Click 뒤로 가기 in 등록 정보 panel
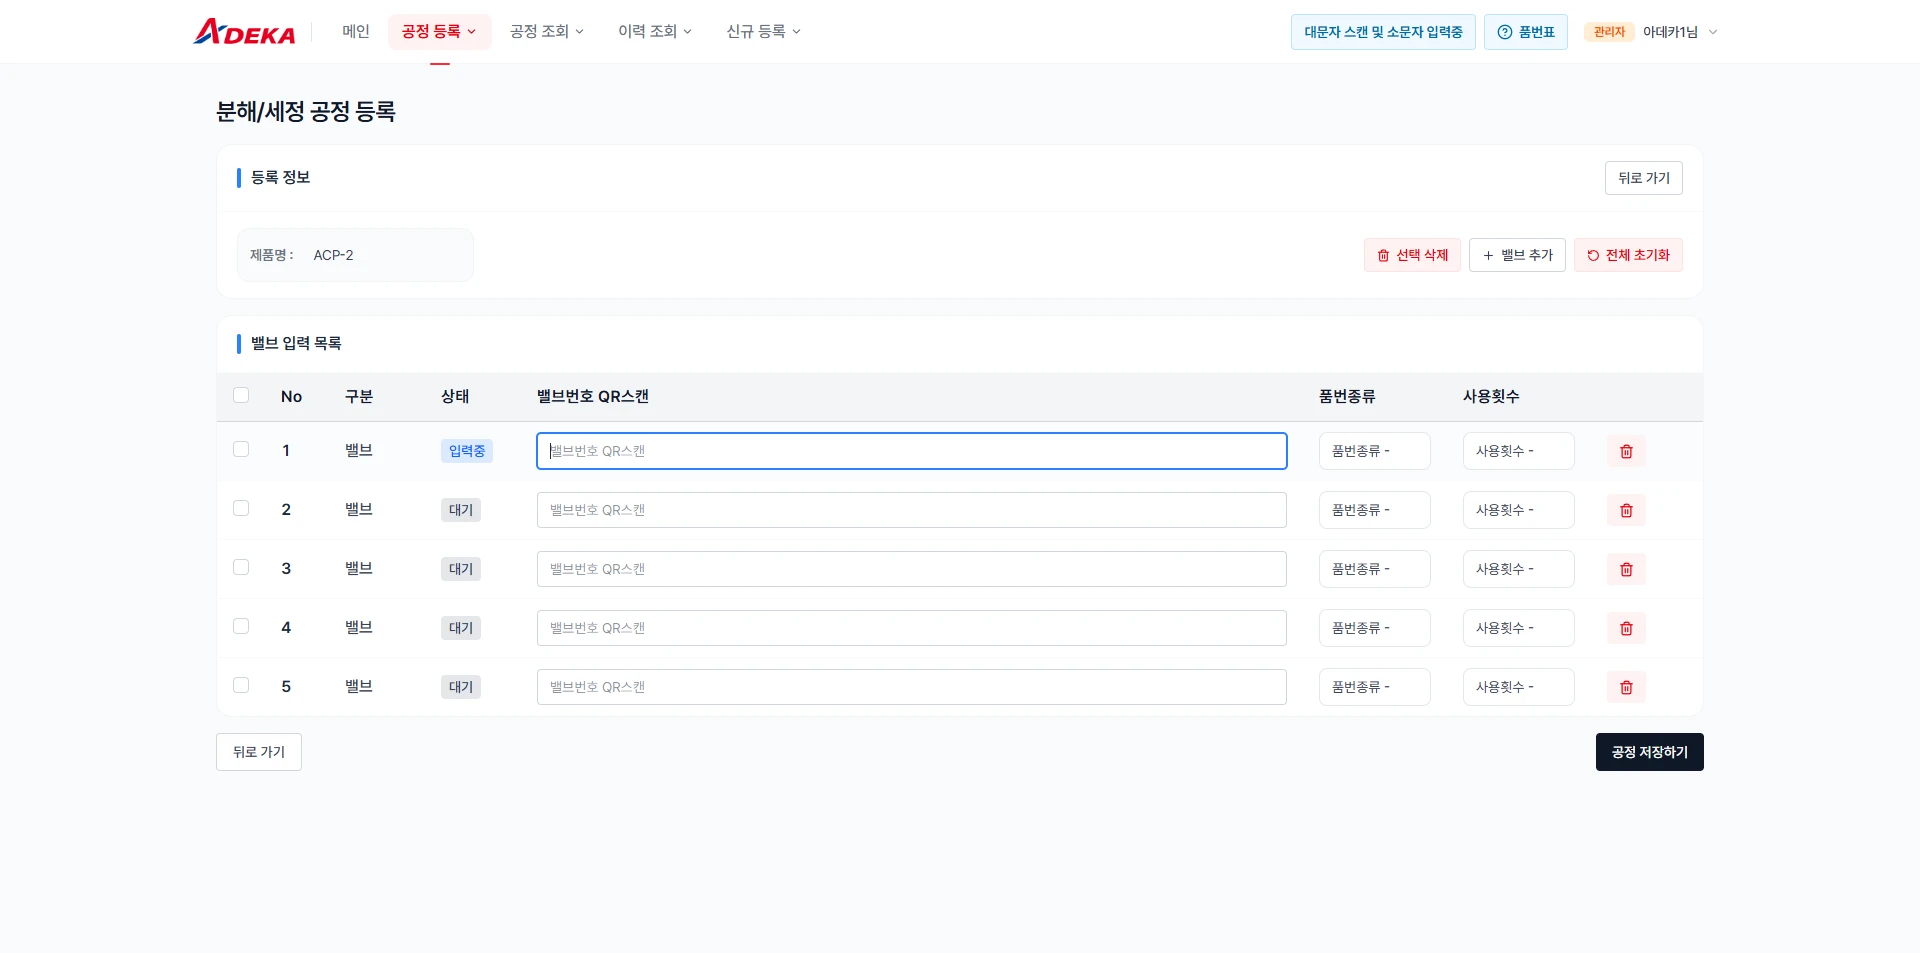Viewport: 1920px width, 953px height. point(1643,178)
